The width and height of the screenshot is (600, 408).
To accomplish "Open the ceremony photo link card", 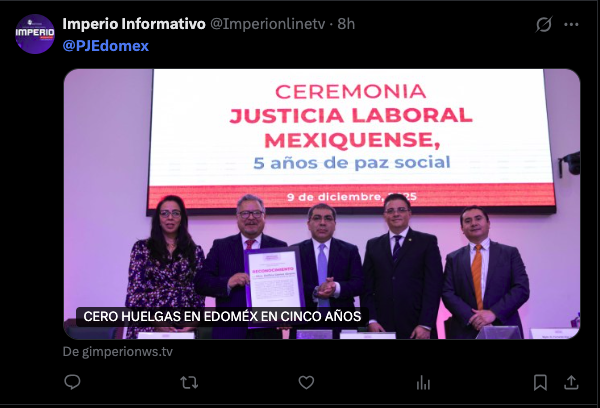I will click(322, 204).
